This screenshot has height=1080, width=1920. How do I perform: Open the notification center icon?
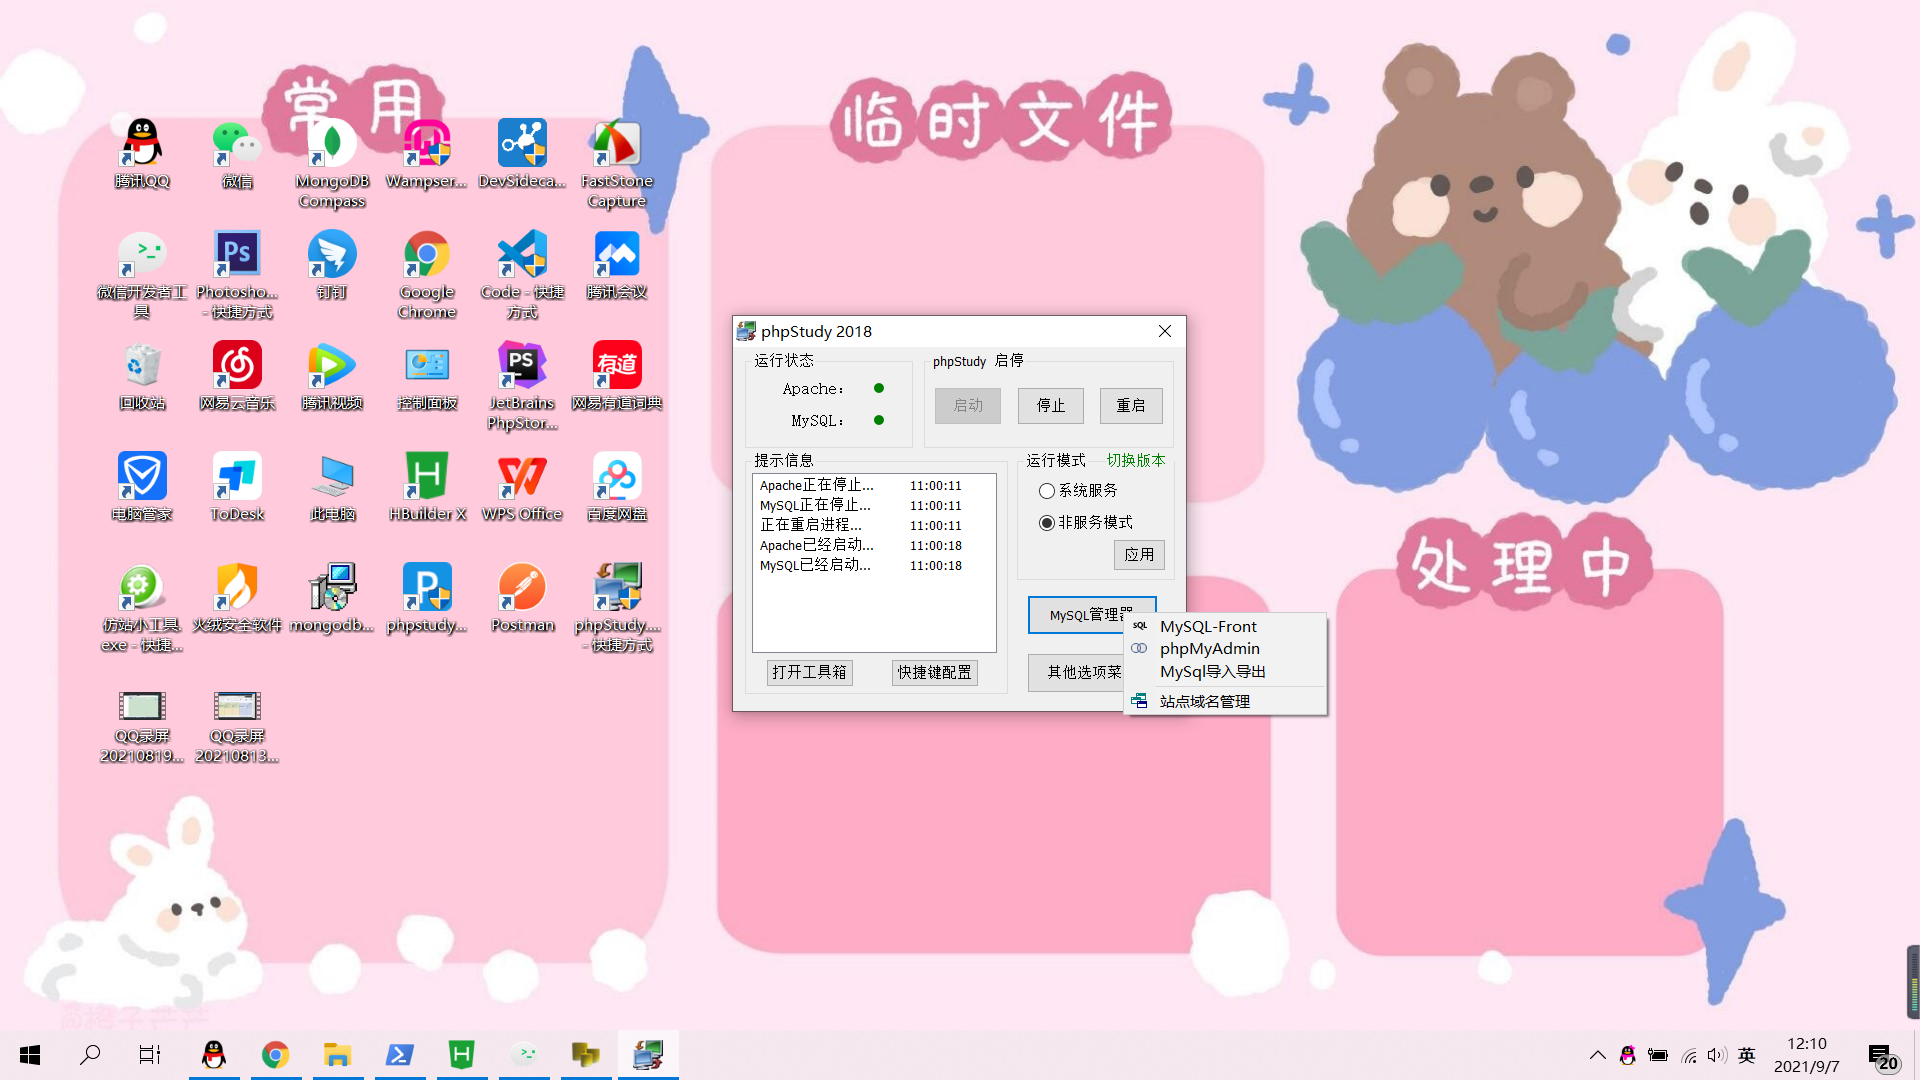[1883, 1057]
